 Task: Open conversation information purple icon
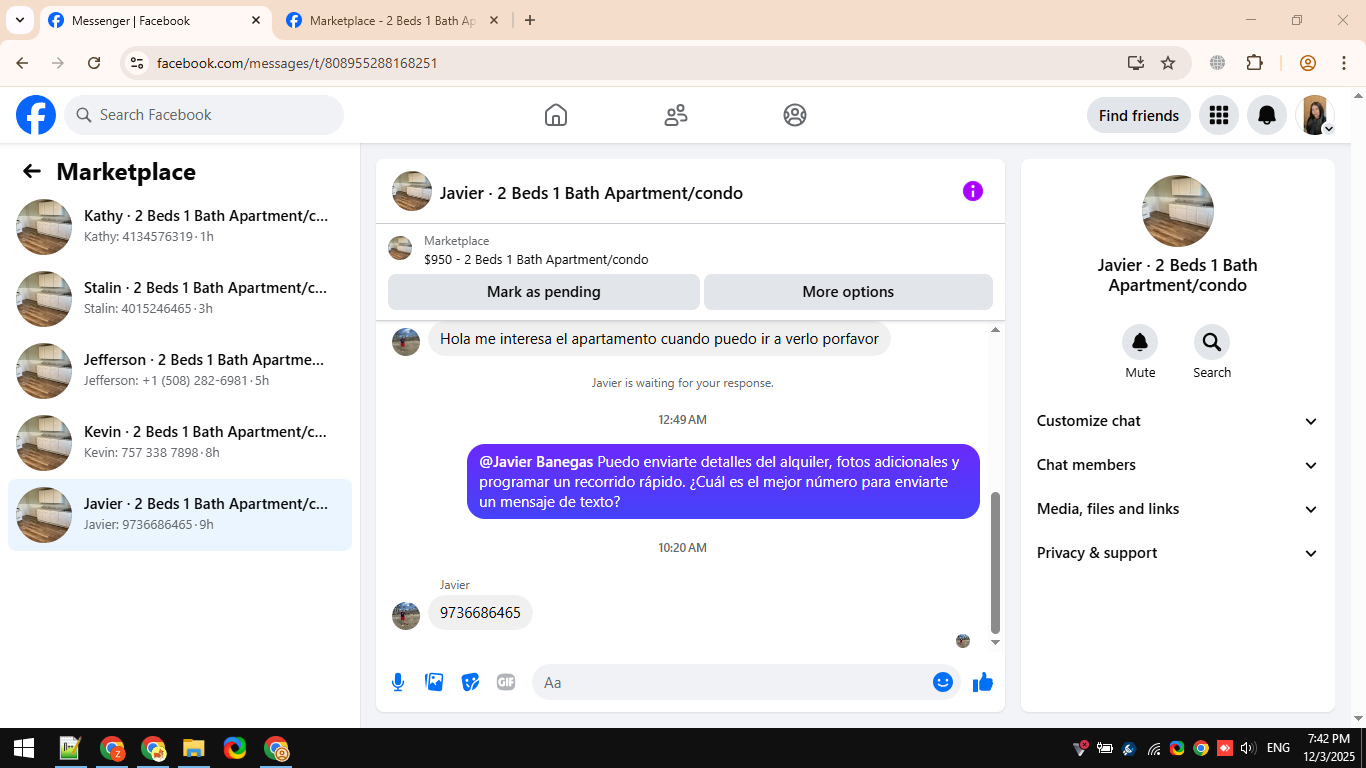tap(973, 191)
